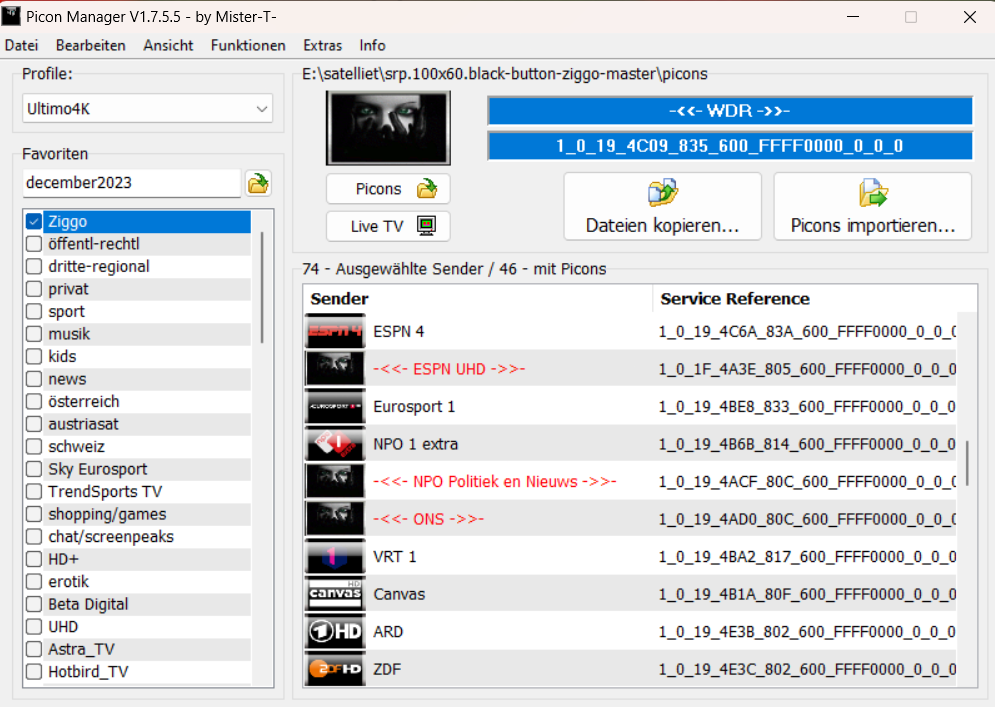Uncheck the Ziggo favorites checkbox

pyautogui.click(x=34, y=222)
